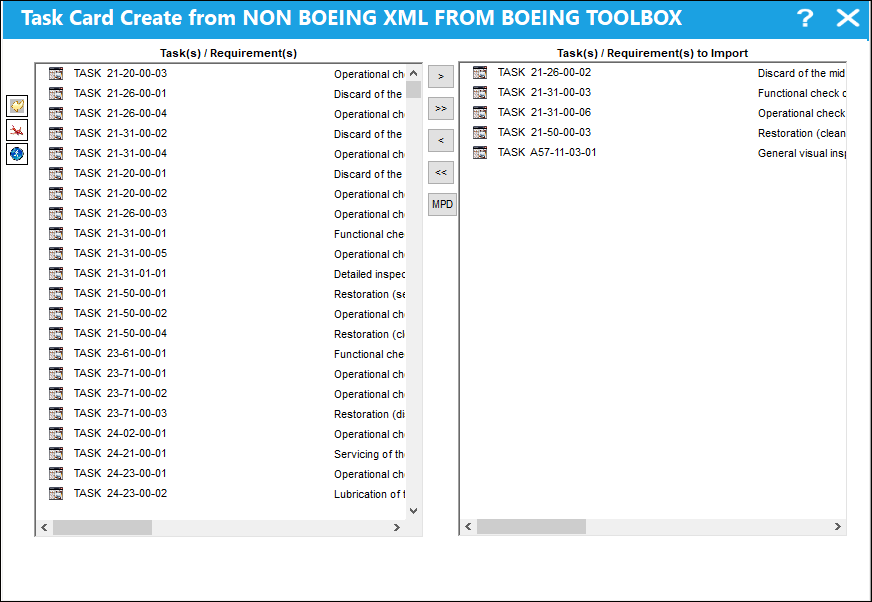
Task: Click up arrow of left list vertical scrollbar
Action: (413, 73)
